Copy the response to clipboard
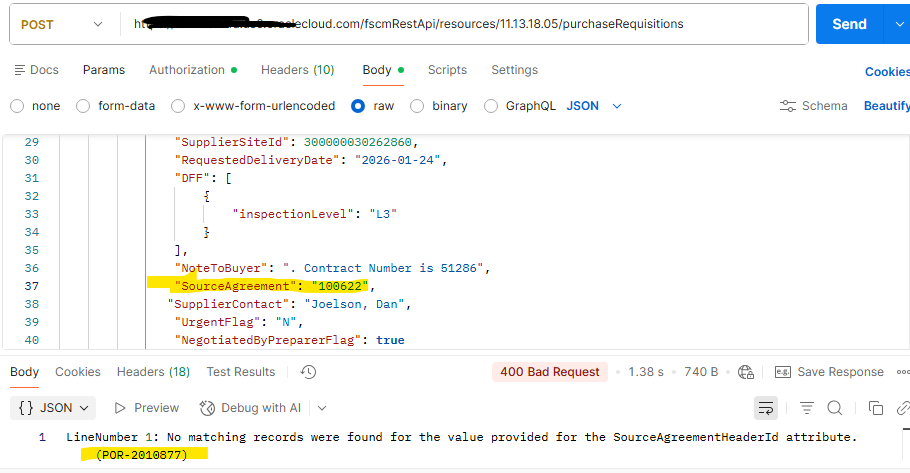This screenshot has height=473, width=910. coord(875,408)
